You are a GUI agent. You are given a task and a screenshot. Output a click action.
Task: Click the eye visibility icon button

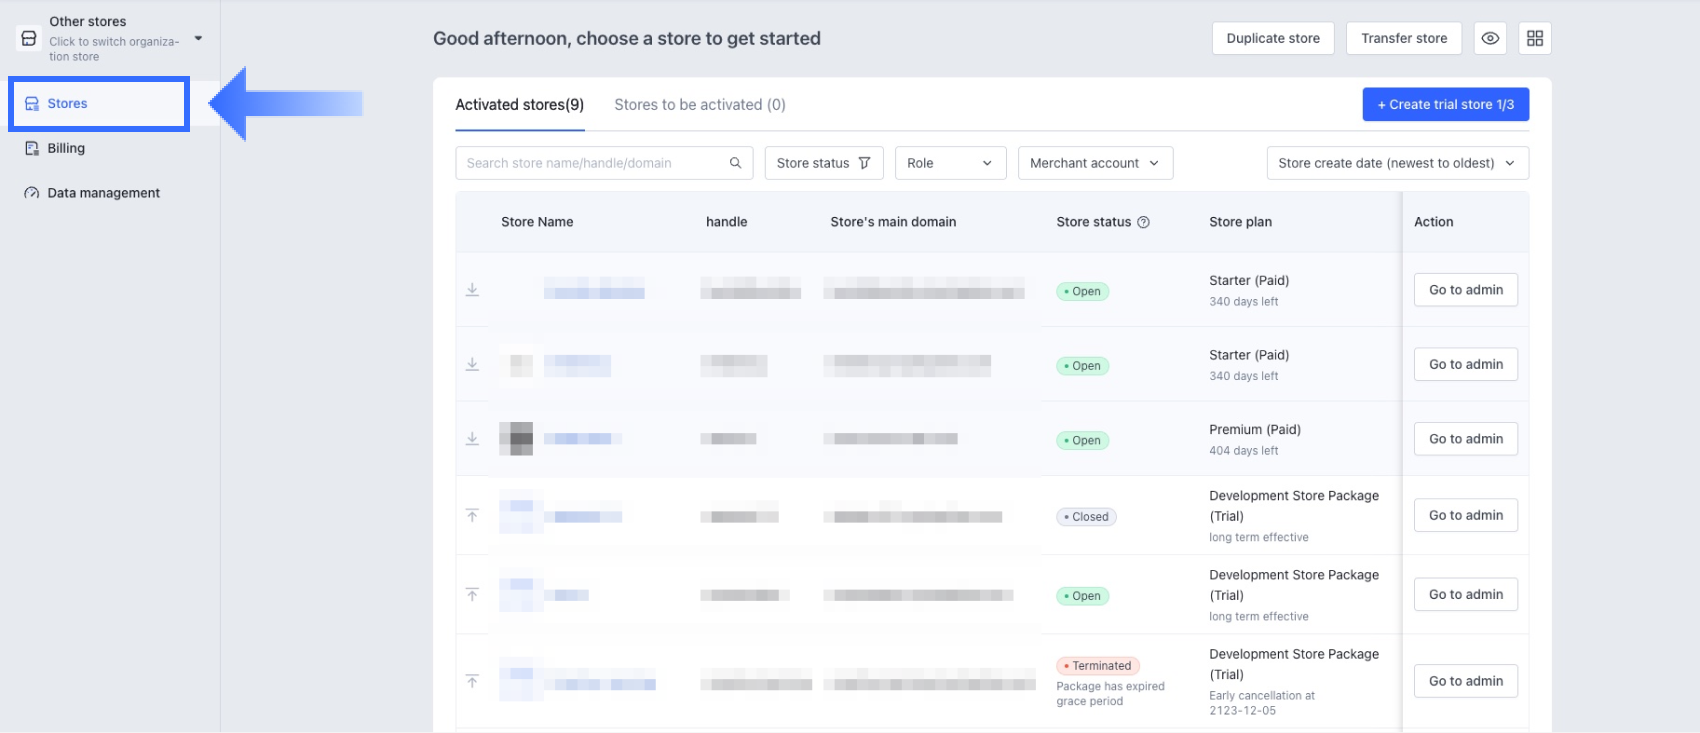(x=1489, y=39)
